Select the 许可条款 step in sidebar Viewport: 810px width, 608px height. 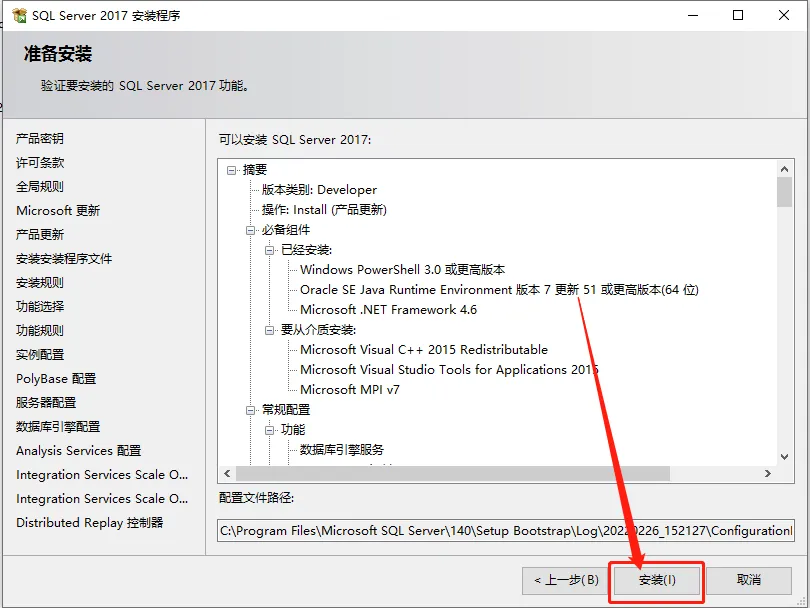click(x=40, y=163)
